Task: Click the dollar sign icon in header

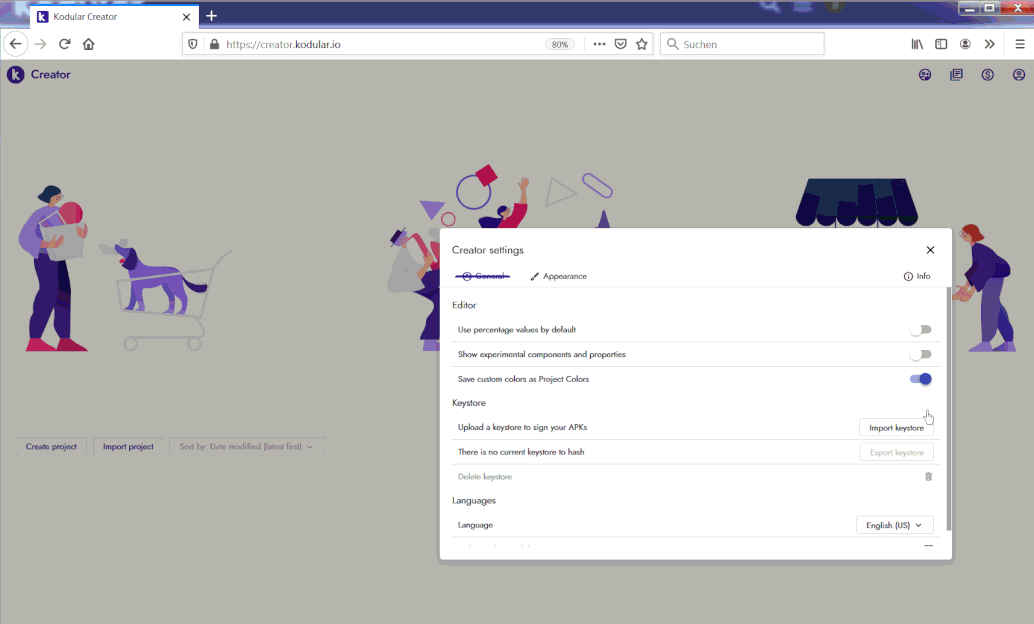Action: click(987, 75)
